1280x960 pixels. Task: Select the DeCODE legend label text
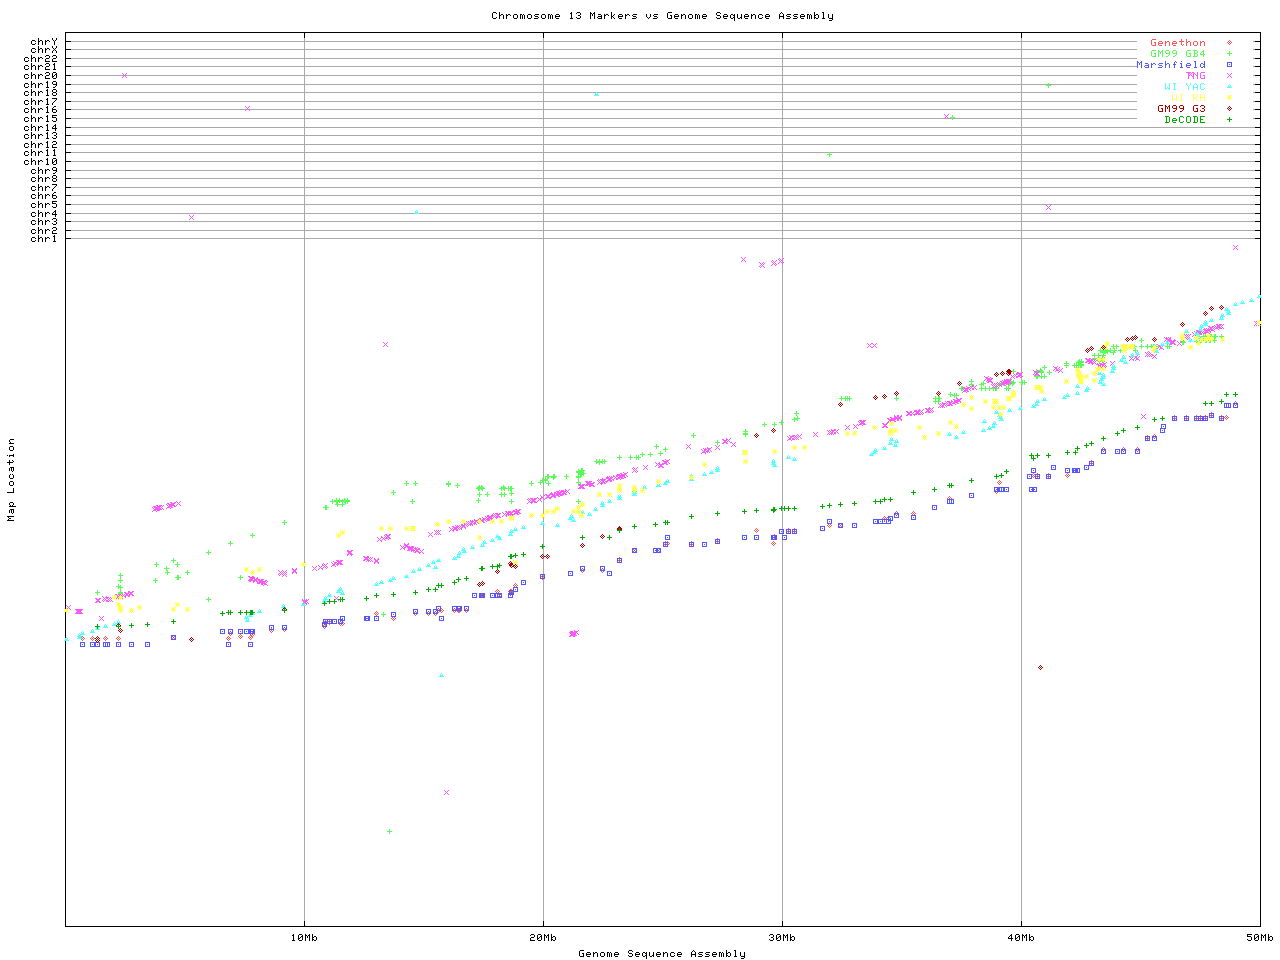tap(1185, 120)
